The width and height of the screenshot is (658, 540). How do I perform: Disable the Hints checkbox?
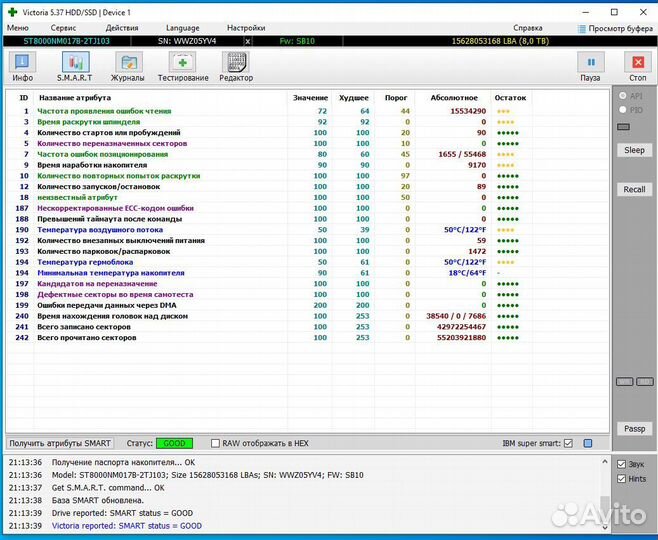pyautogui.click(x=622, y=479)
